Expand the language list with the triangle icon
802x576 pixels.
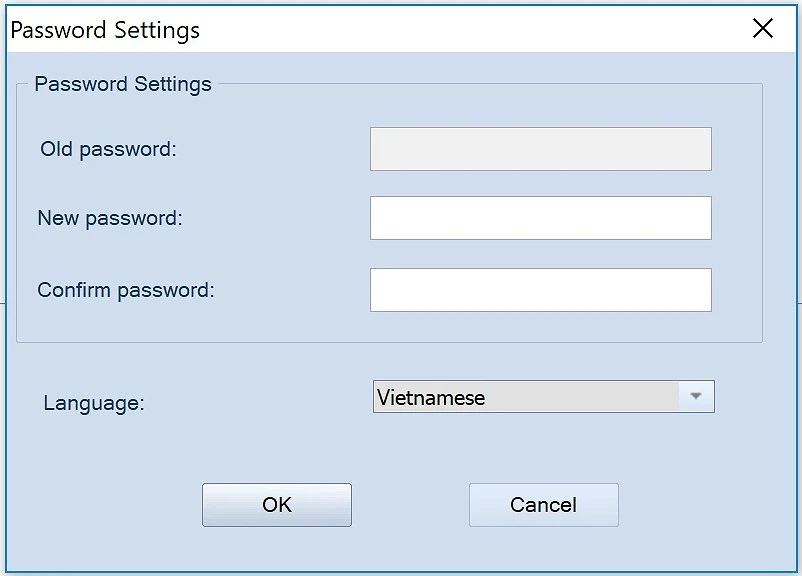pyautogui.click(x=696, y=397)
